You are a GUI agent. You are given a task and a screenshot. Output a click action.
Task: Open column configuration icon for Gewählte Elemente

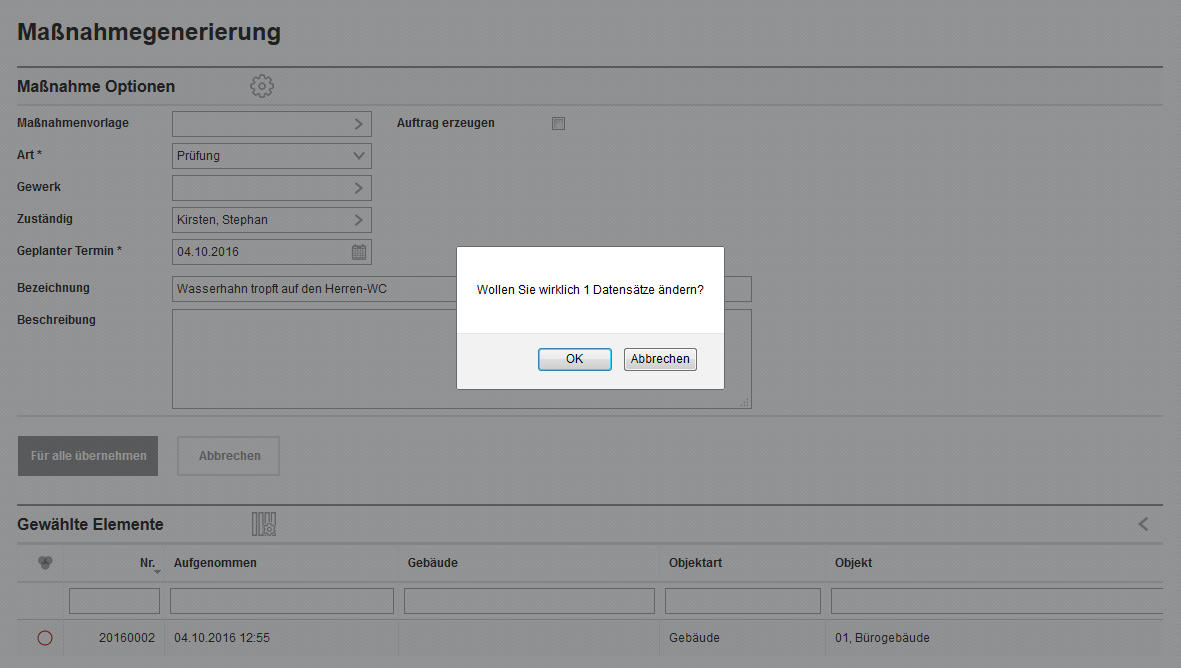coord(264,524)
